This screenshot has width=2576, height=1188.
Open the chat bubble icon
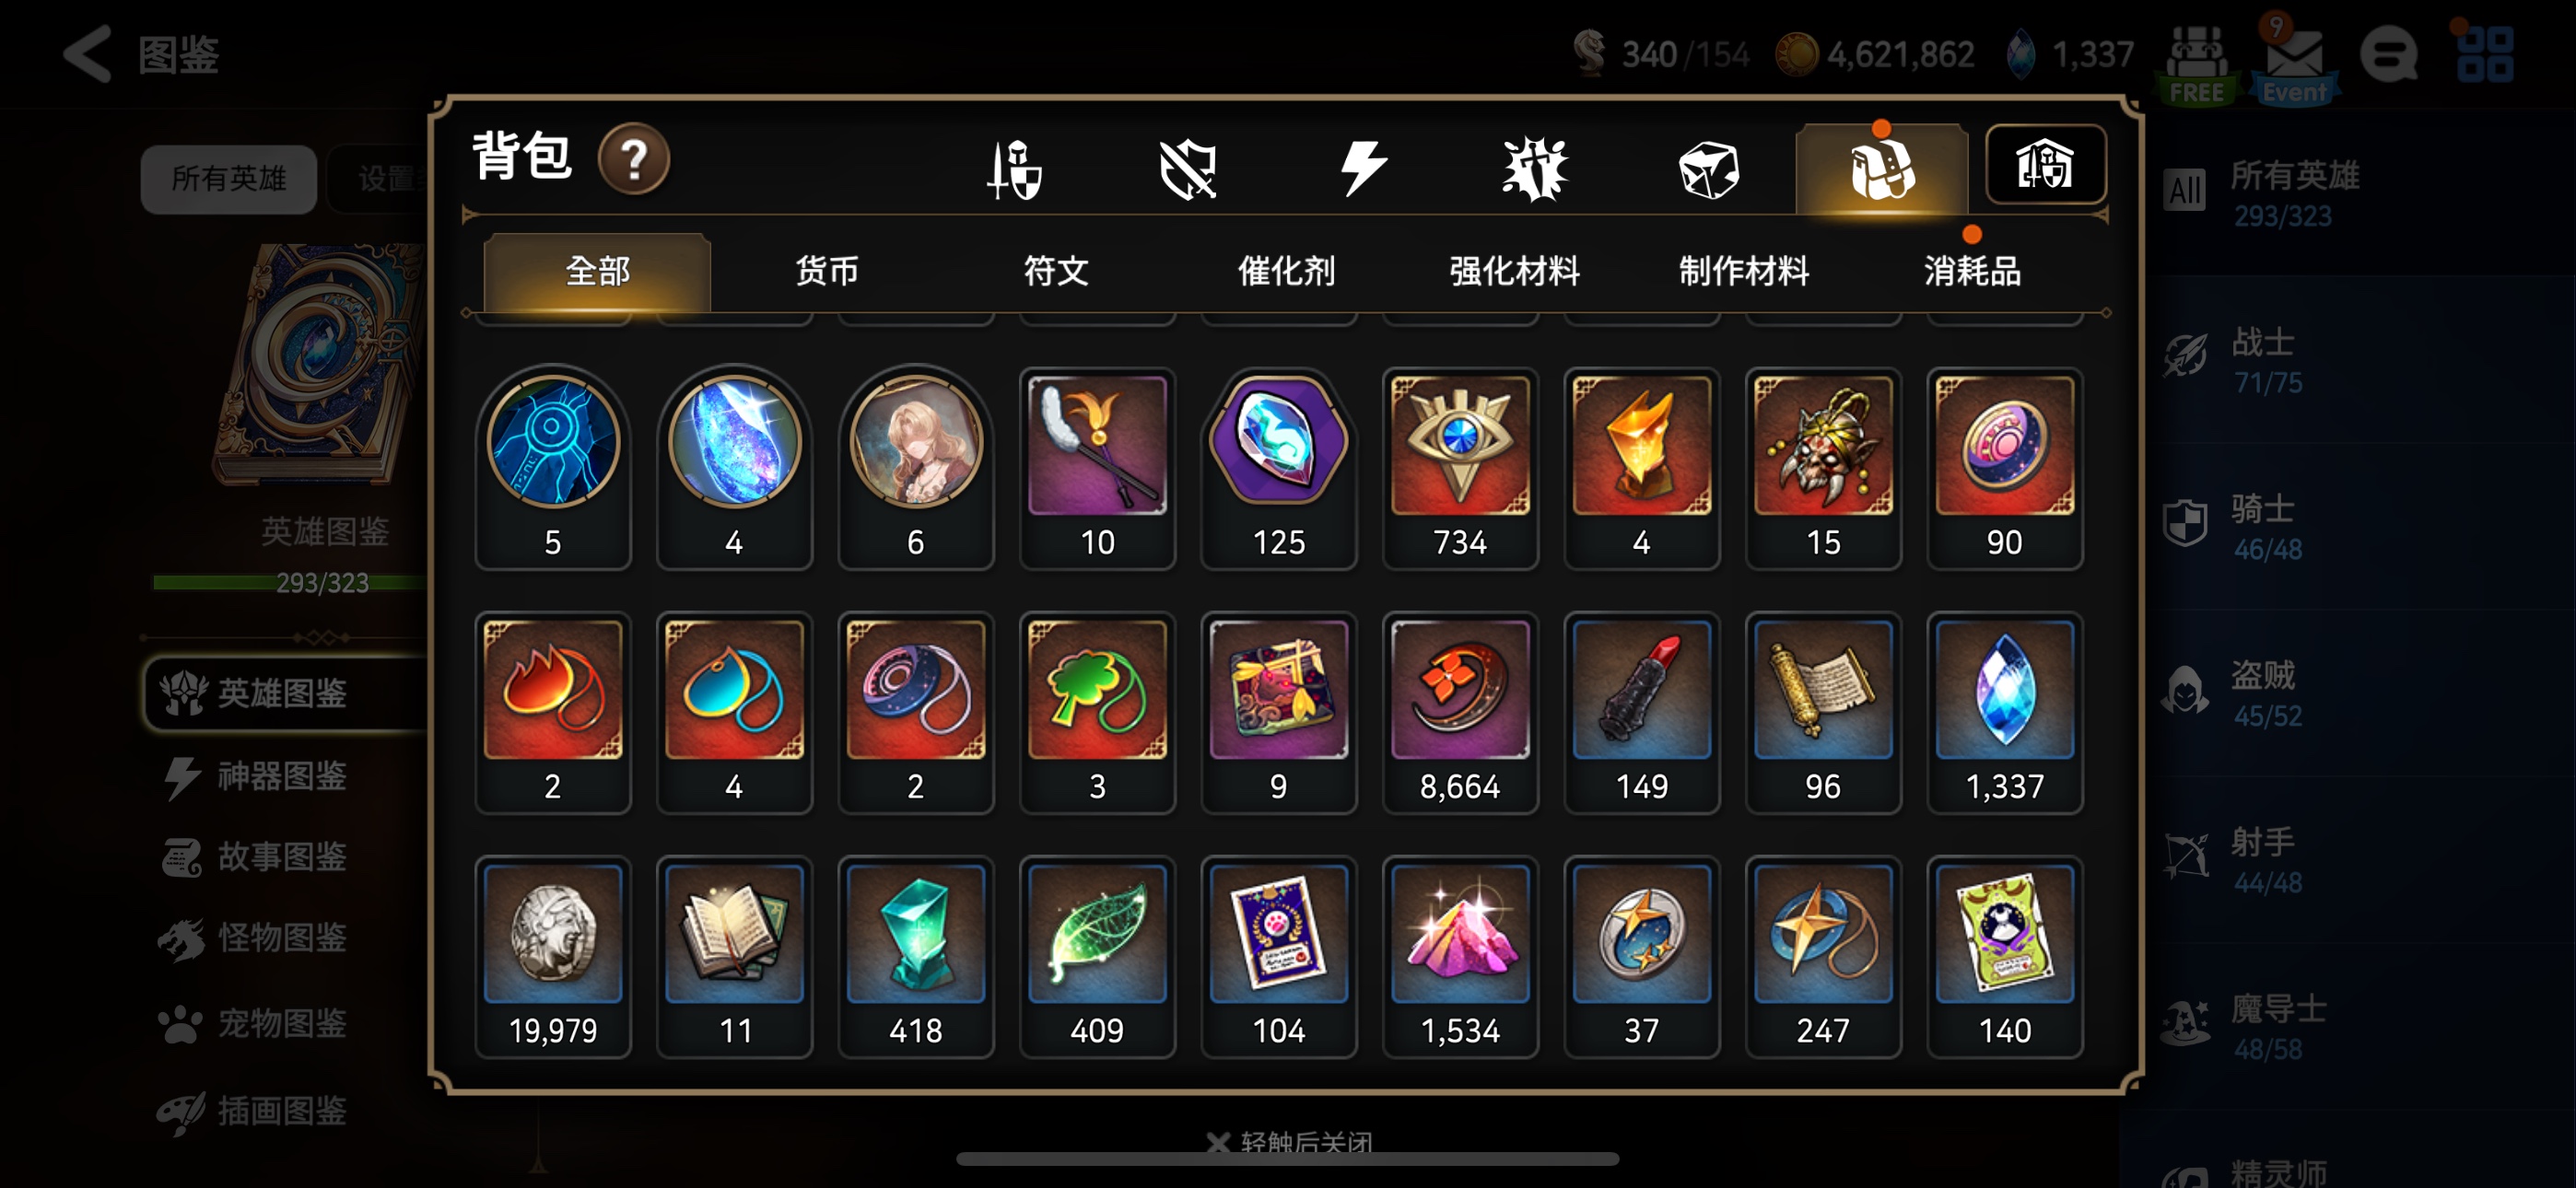pyautogui.click(x=2389, y=55)
